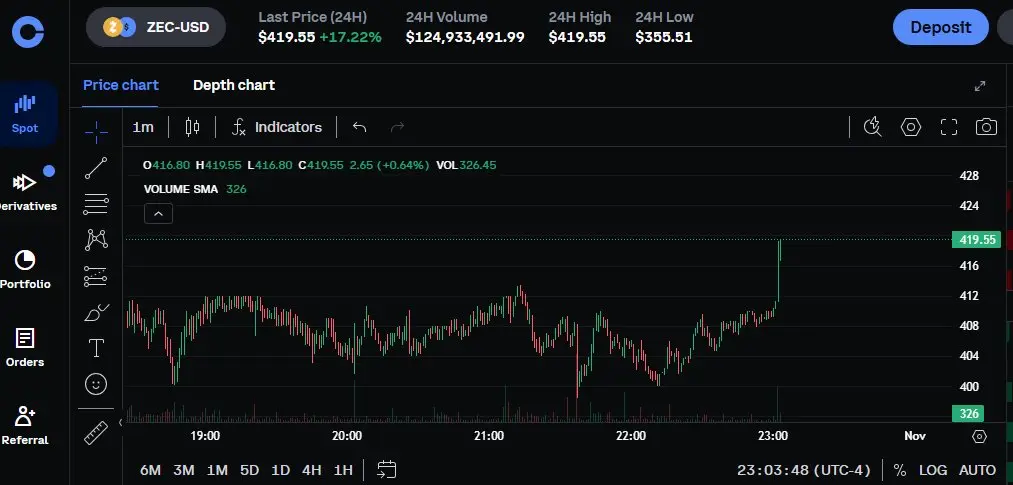
Task: Set the chart range to 1D
Action: (x=280, y=470)
